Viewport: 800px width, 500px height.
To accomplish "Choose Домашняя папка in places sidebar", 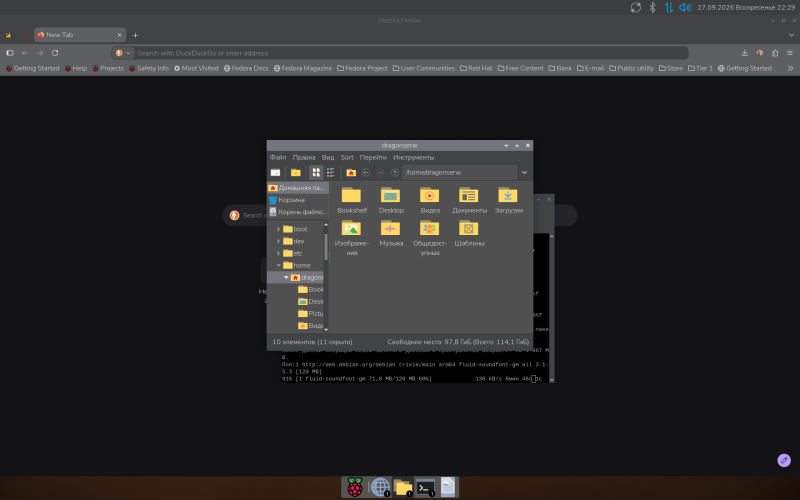I will pyautogui.click(x=297, y=188).
